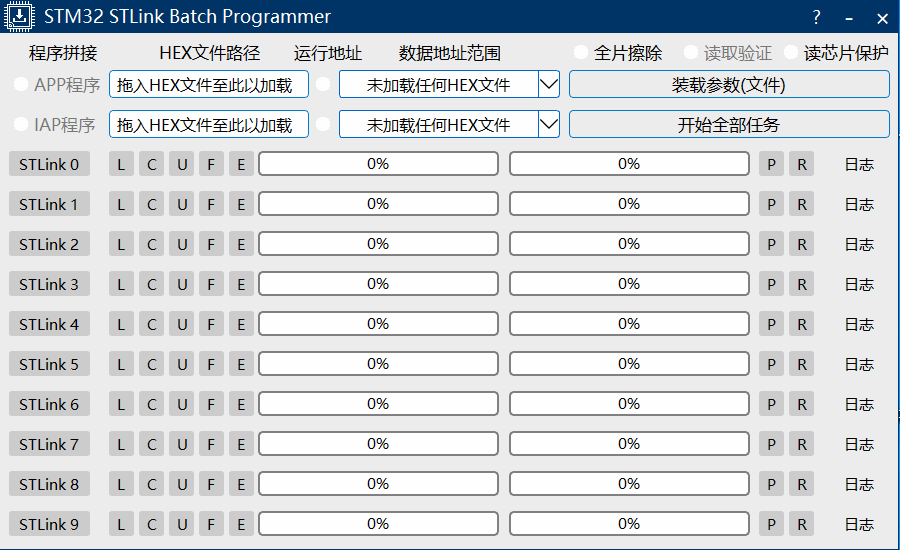Screen dimensions: 900x550
Task: Click the F button in STLink 4 row
Action: (x=211, y=324)
